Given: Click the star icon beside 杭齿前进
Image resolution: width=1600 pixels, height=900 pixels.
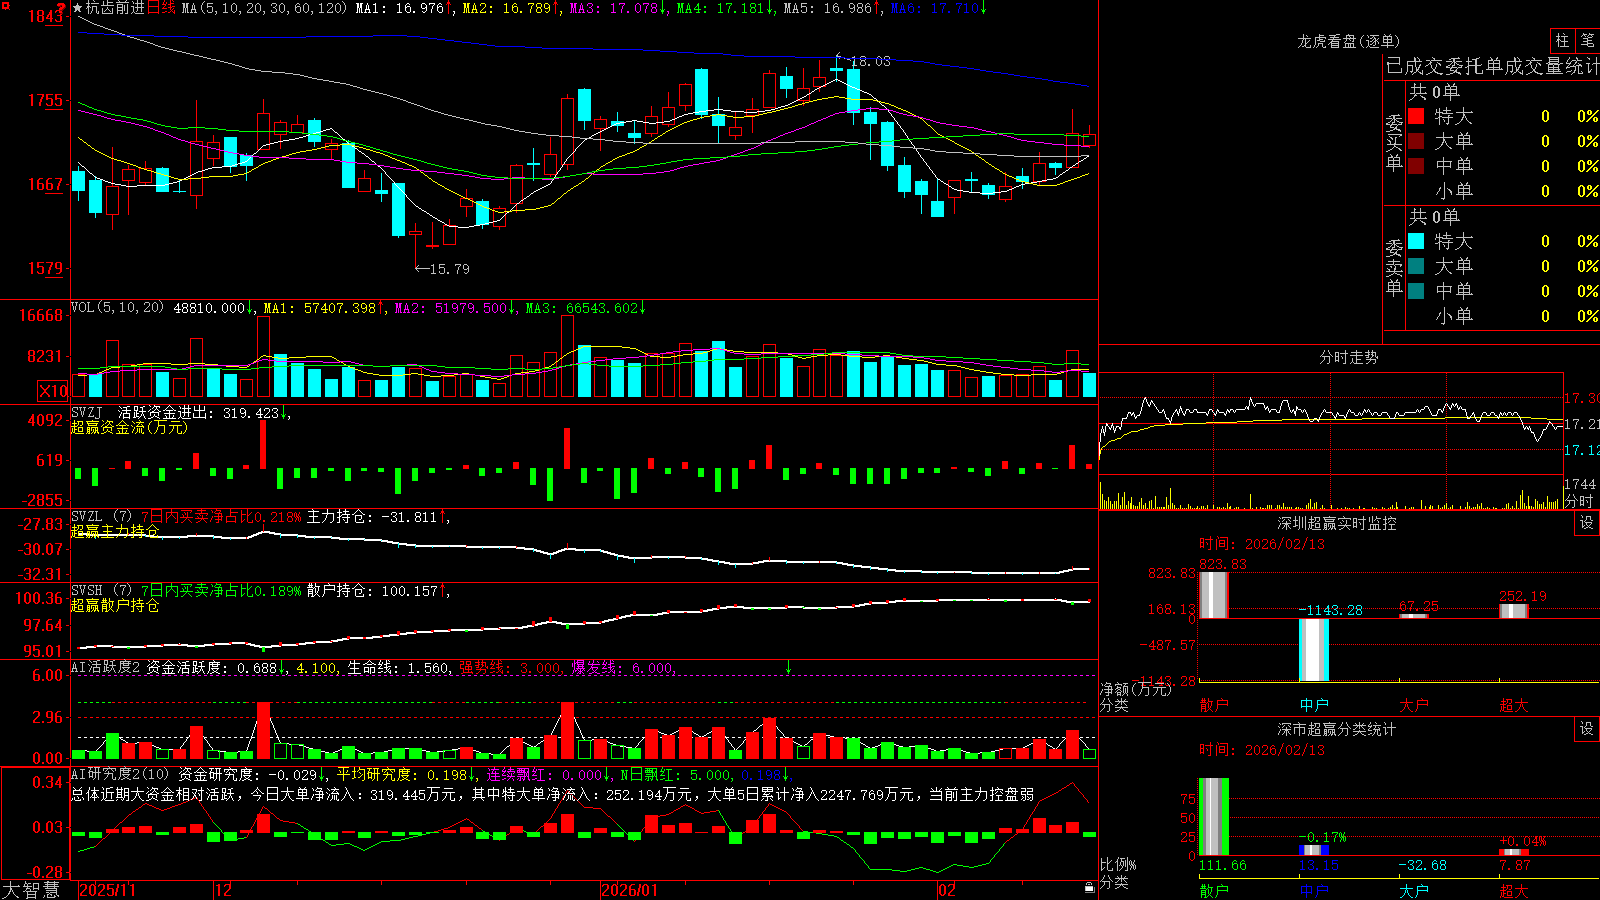Looking at the screenshot, I should (x=78, y=8).
